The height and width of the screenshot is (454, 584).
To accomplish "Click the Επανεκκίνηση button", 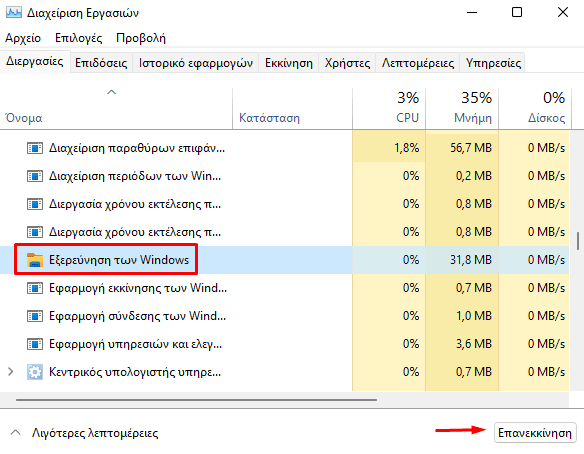I will coord(535,433).
